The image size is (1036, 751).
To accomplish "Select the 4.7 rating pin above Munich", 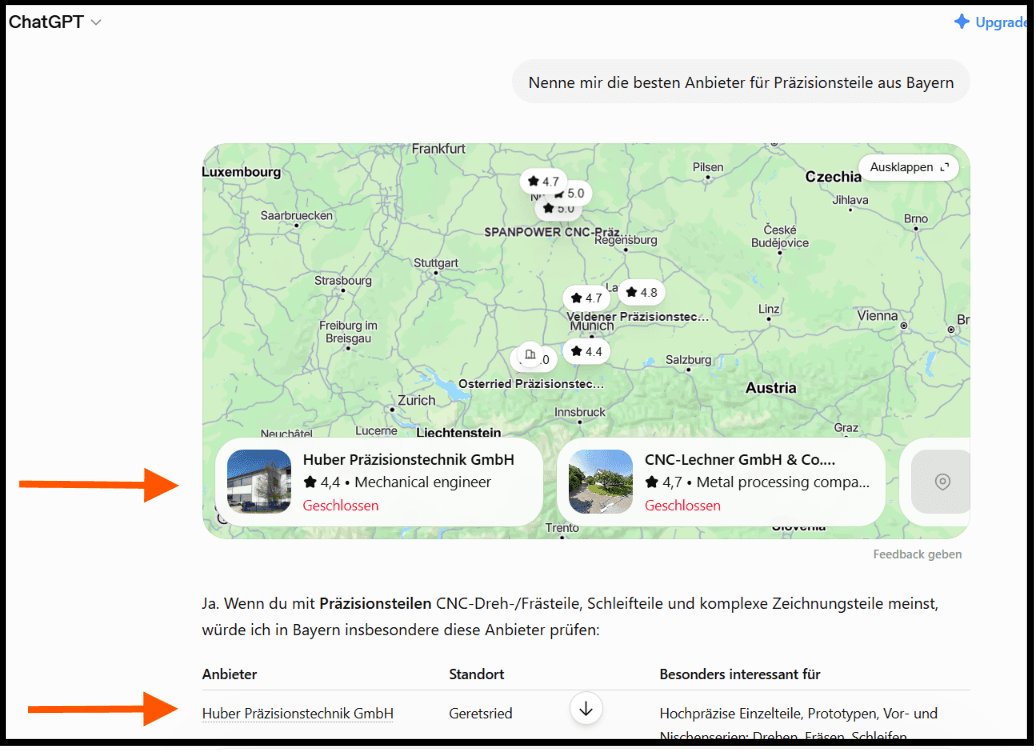I will point(585,298).
